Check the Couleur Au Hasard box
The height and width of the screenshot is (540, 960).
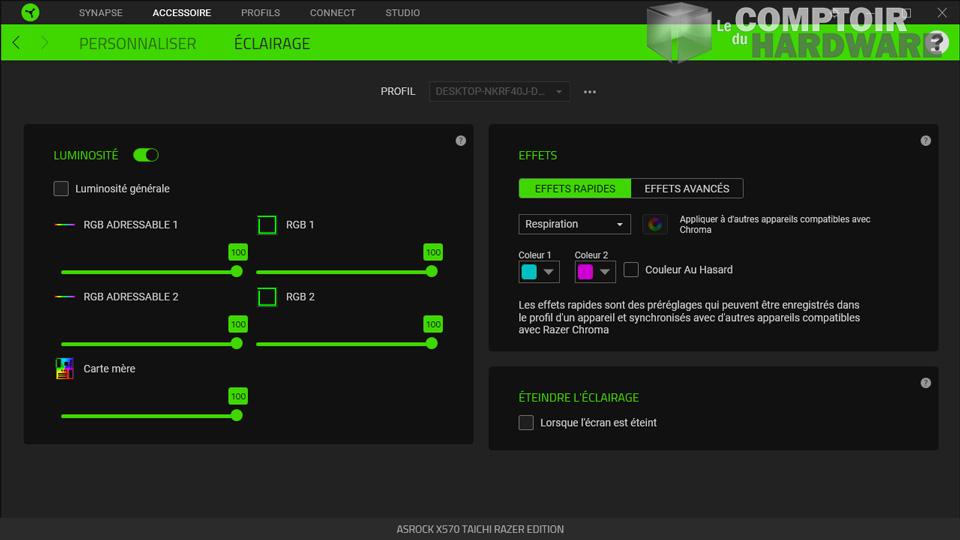tap(631, 270)
